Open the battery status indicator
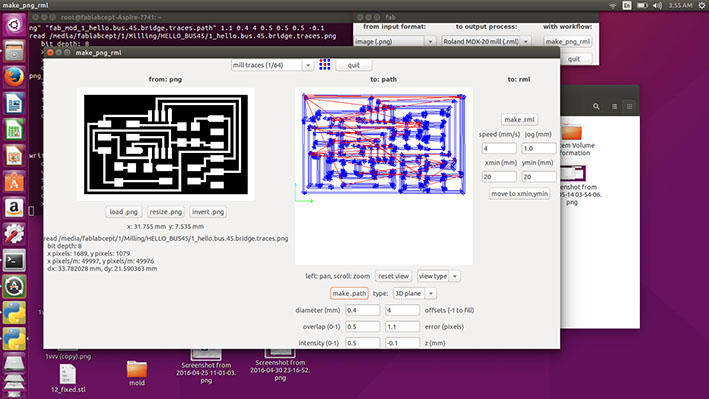709x399 pixels. pos(642,5)
